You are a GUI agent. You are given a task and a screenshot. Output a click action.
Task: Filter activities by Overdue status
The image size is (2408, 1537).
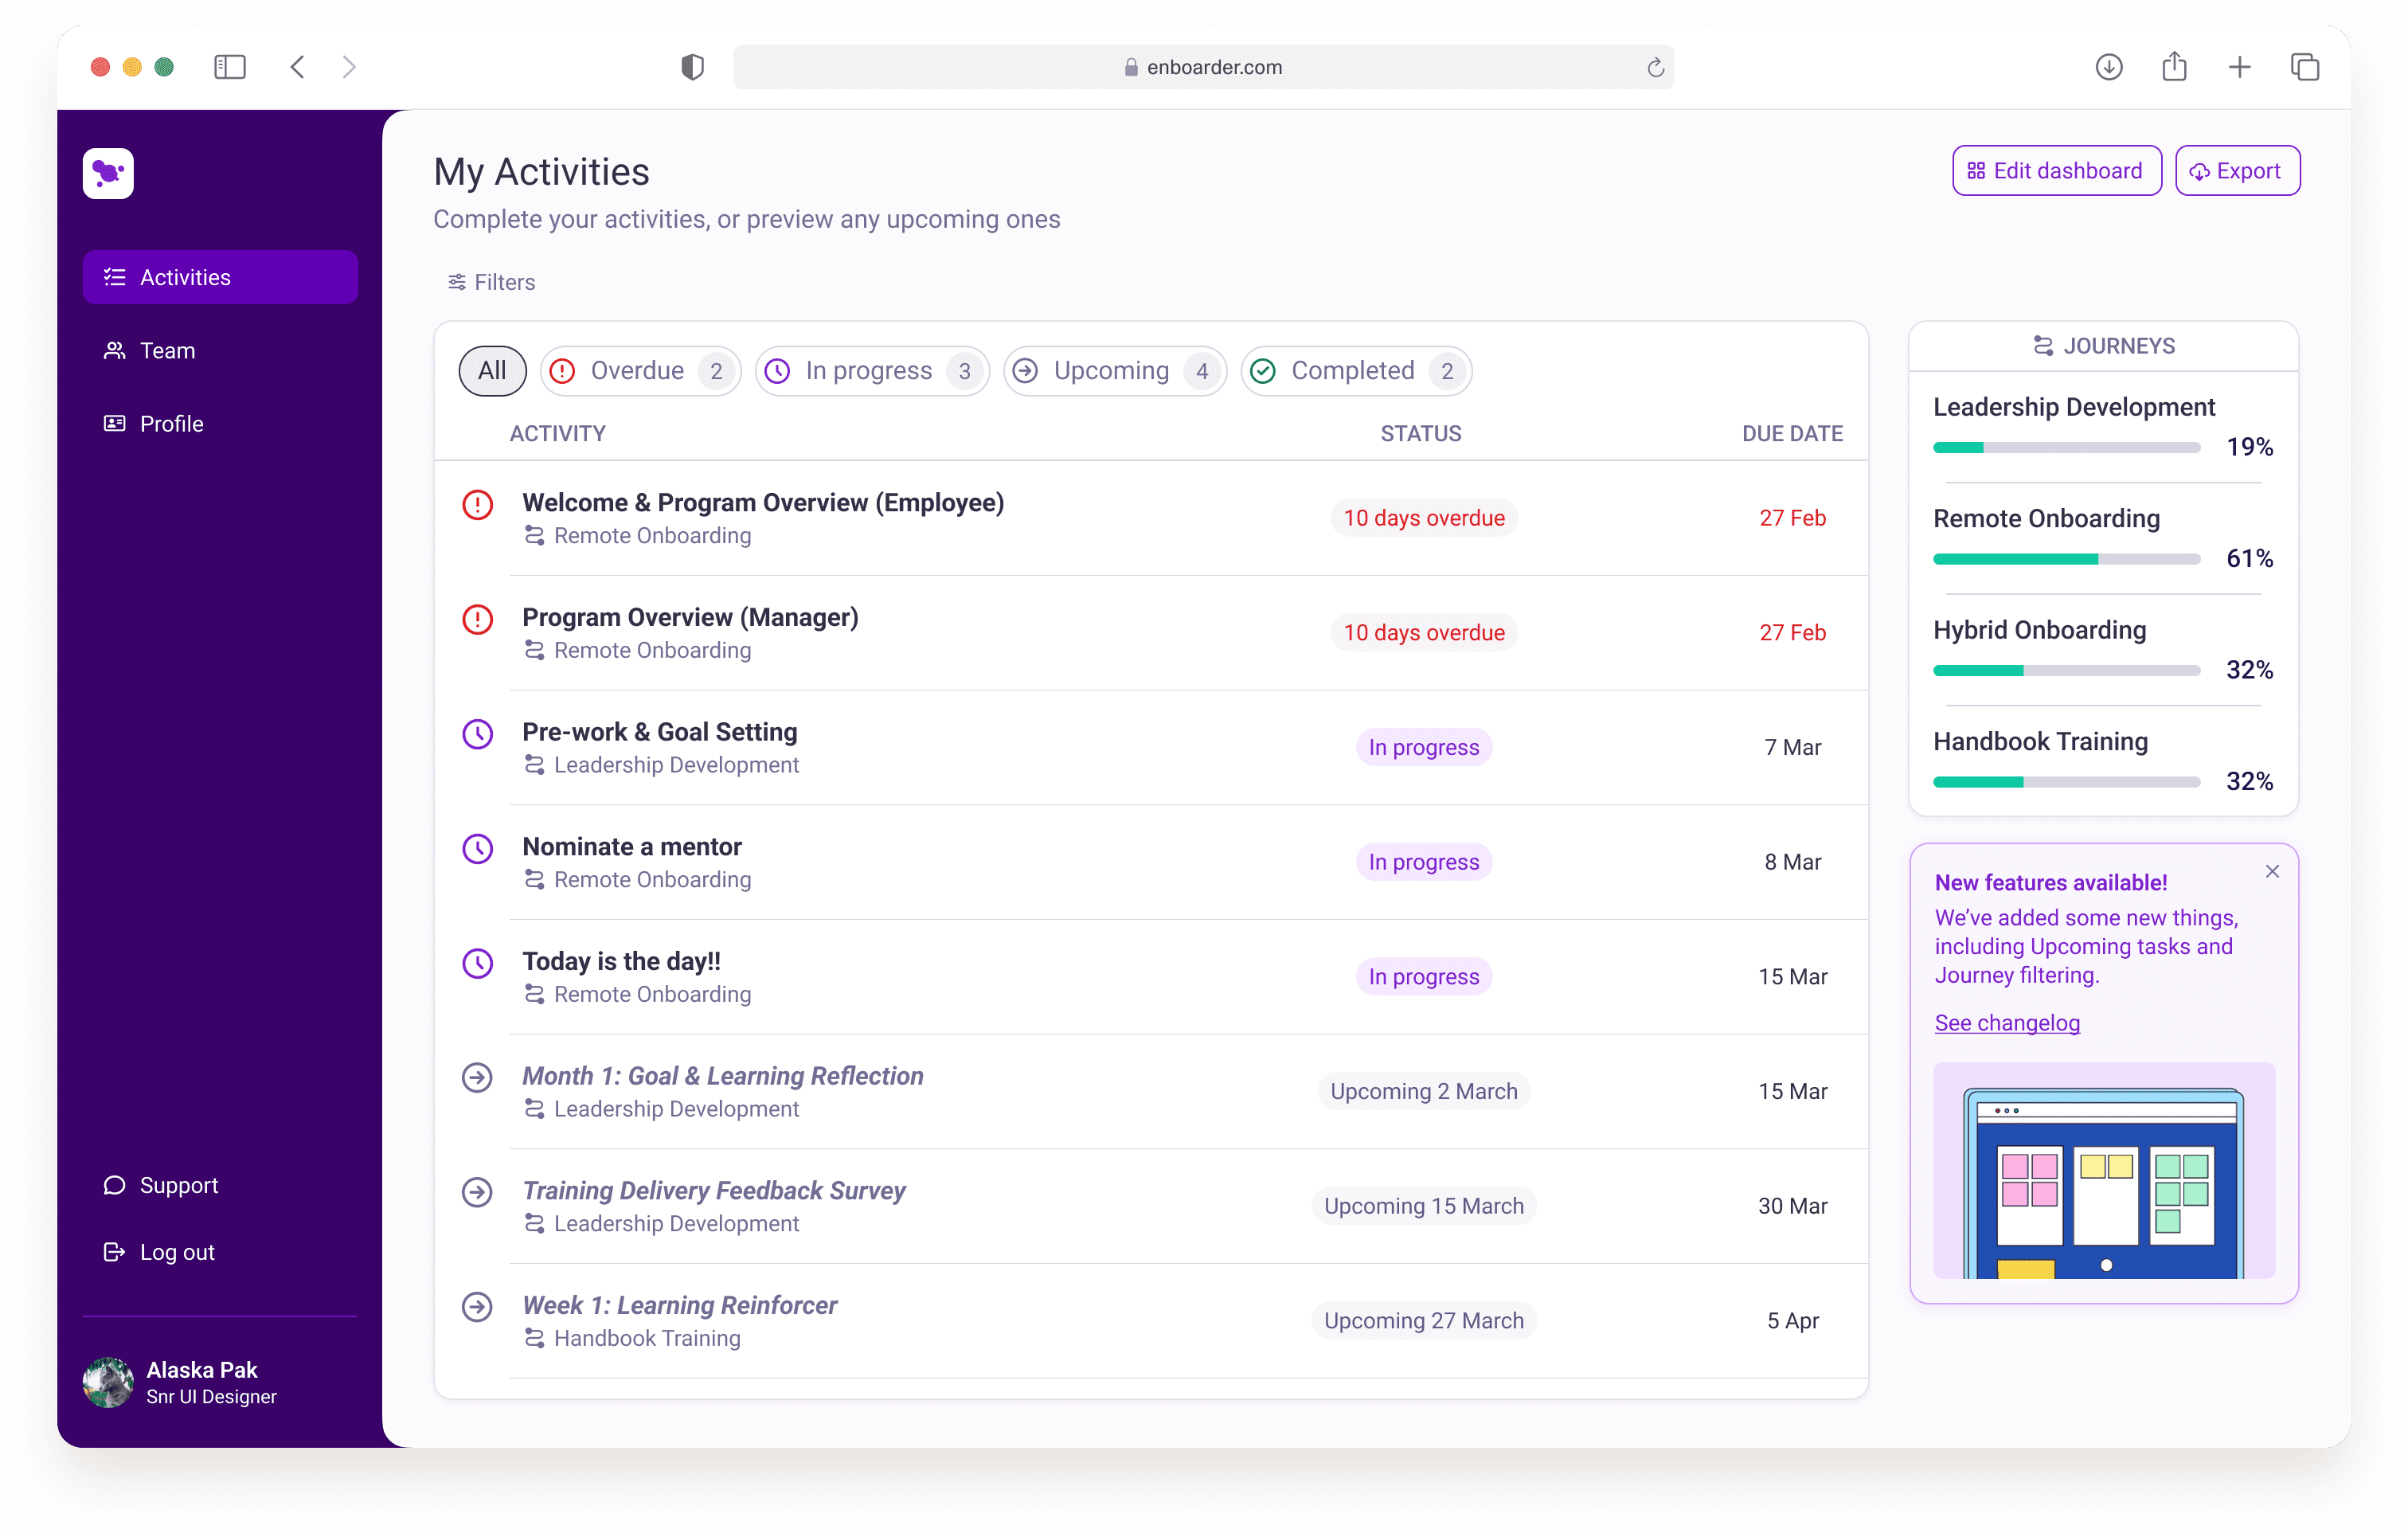coord(640,371)
